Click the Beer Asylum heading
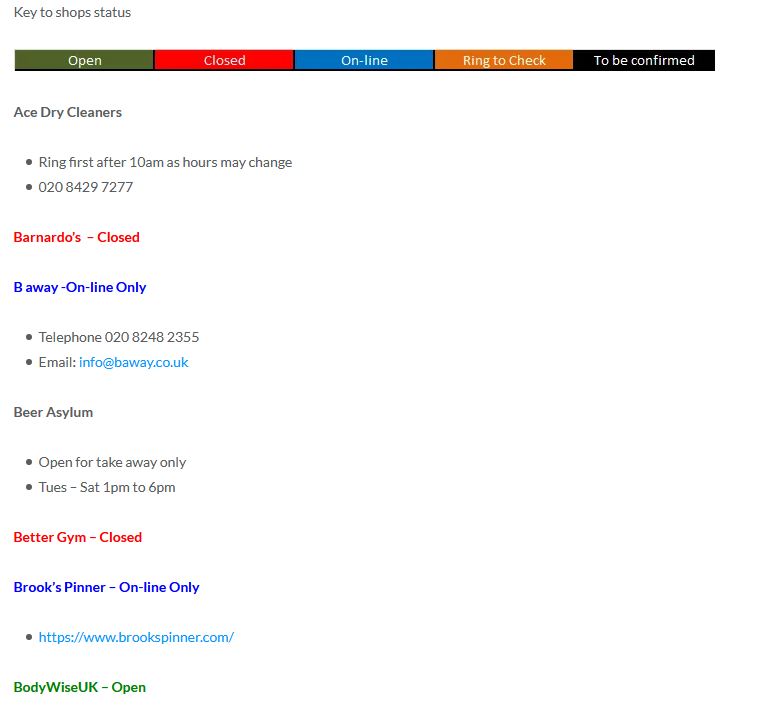762x720 pixels. (x=53, y=412)
